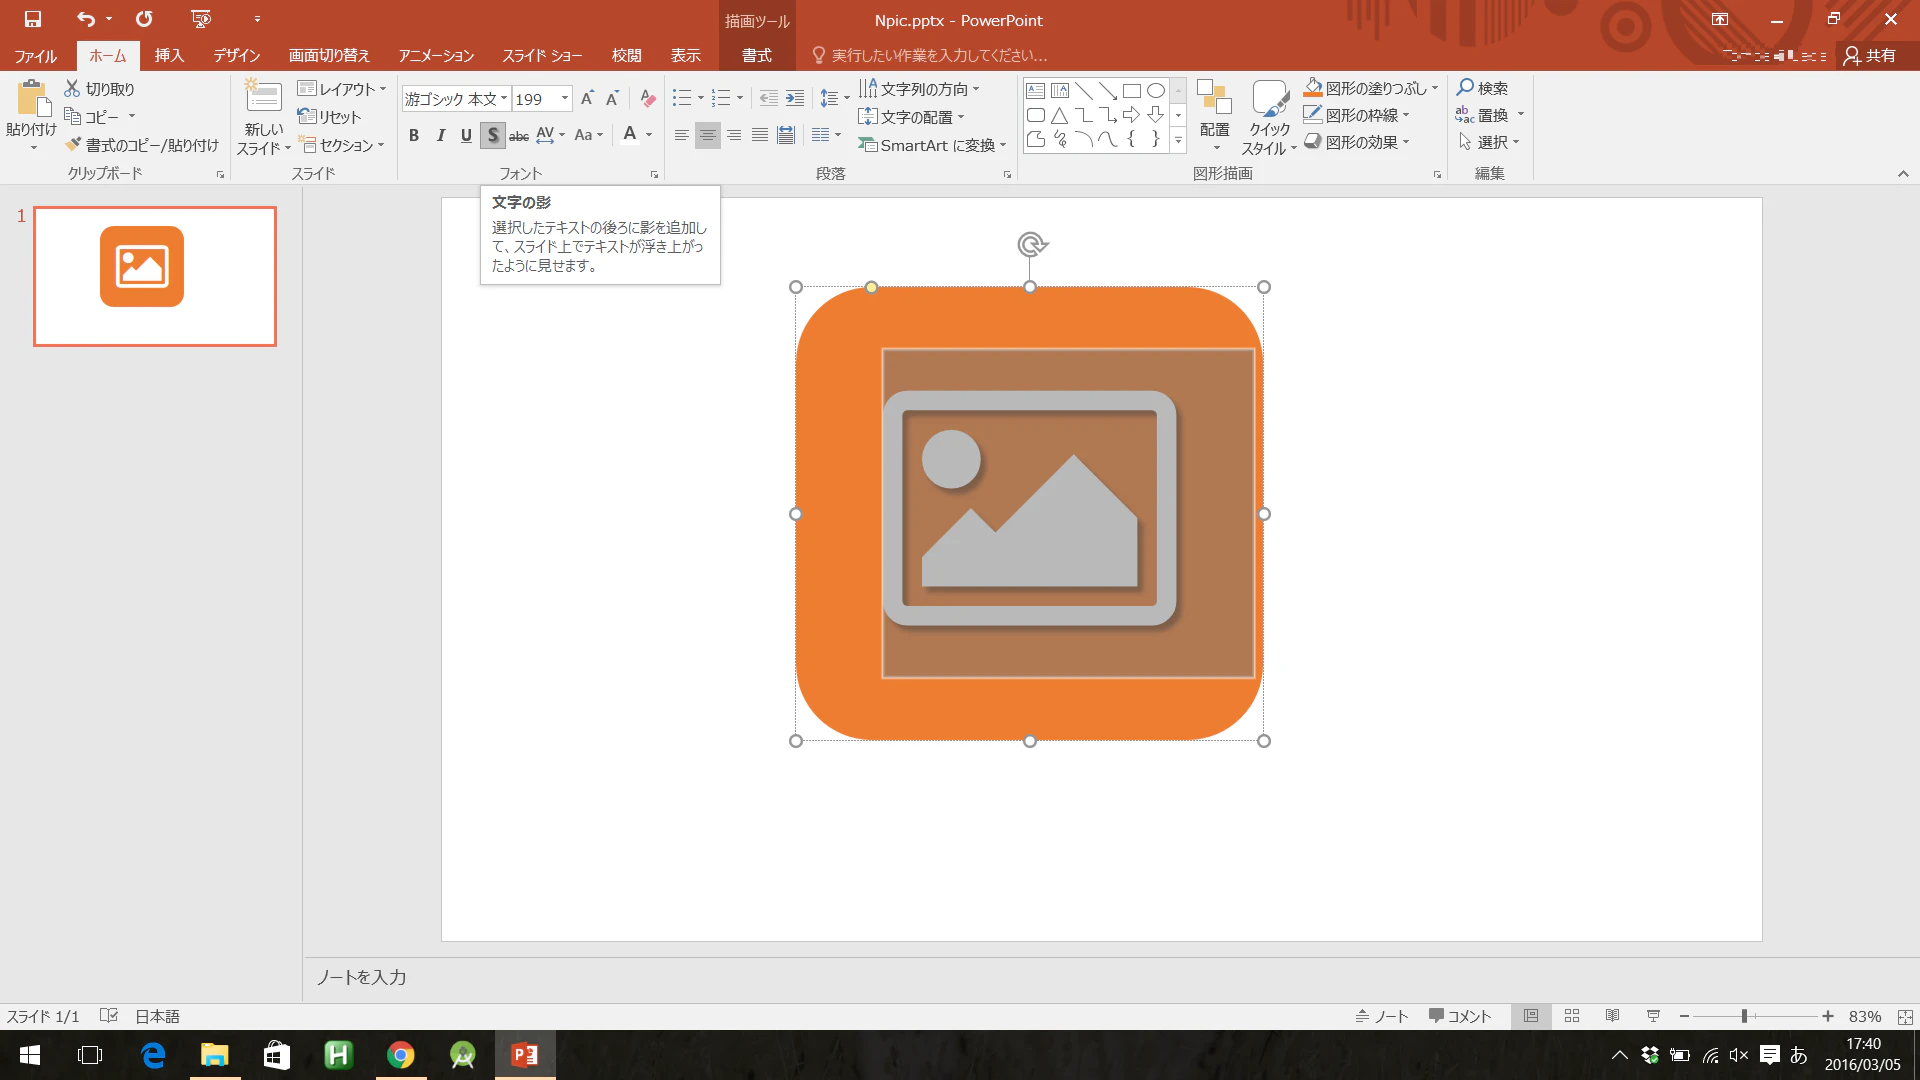Toggle text shadow (S) button

(492, 135)
